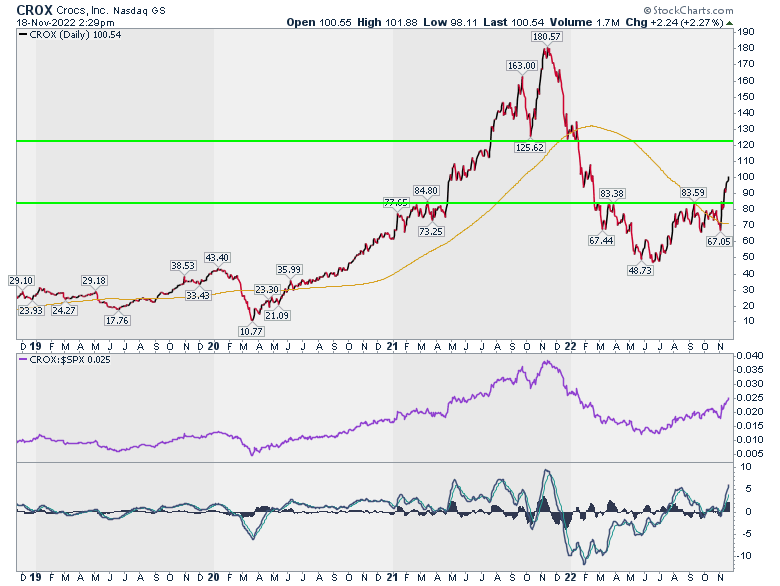Open the StockCharts.com copyright link
The image size is (780, 586).
point(688,10)
